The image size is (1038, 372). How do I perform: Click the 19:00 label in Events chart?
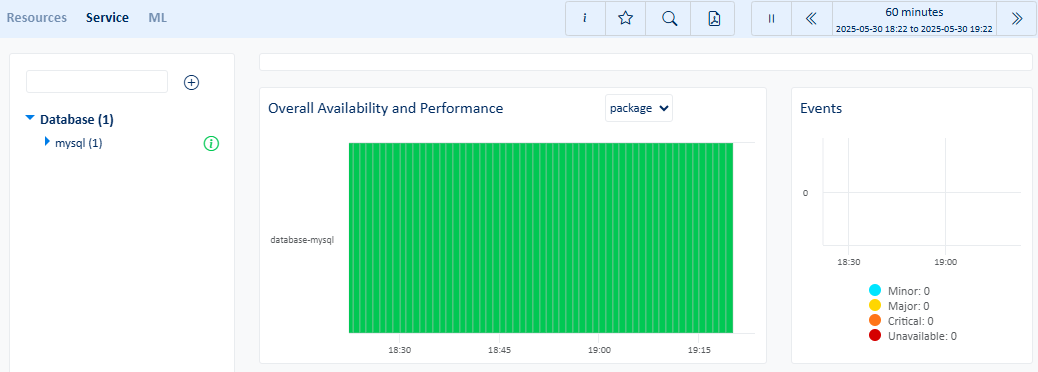[945, 262]
